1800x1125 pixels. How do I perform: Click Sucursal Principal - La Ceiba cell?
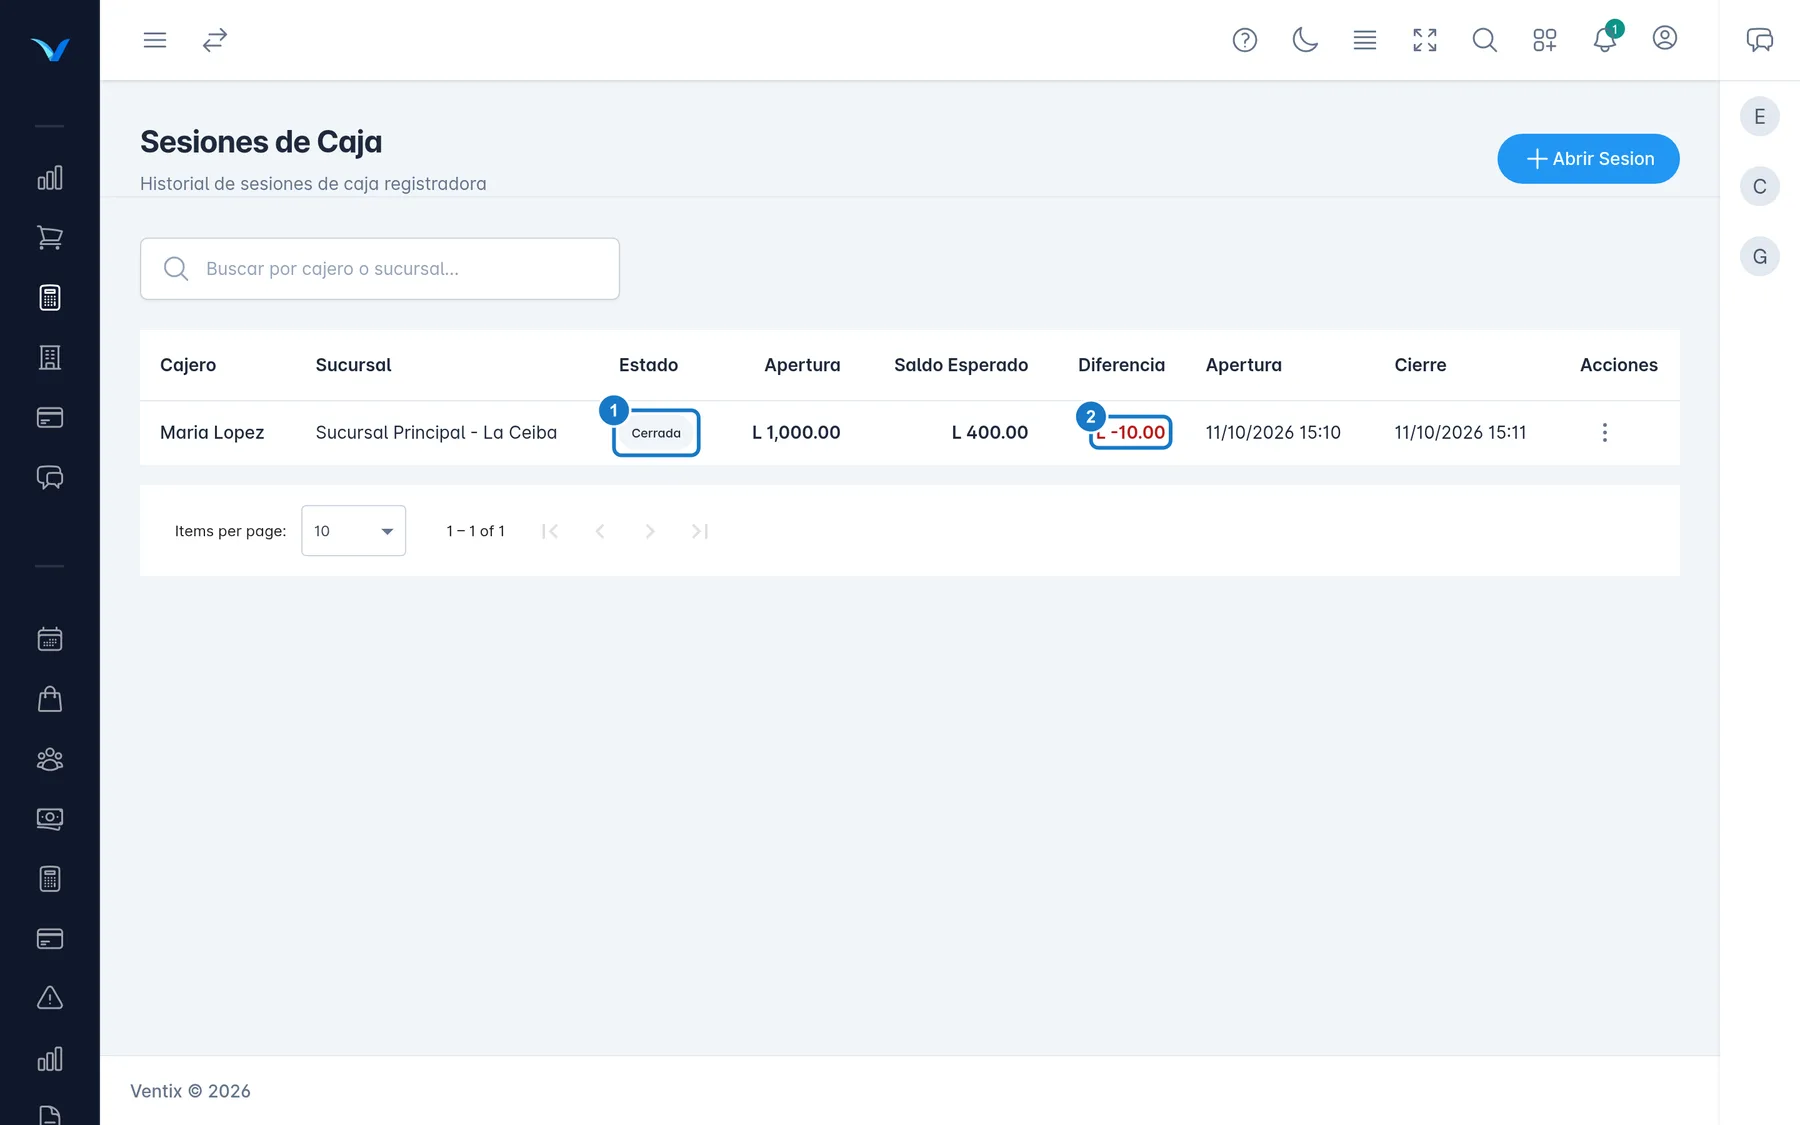coord(436,433)
